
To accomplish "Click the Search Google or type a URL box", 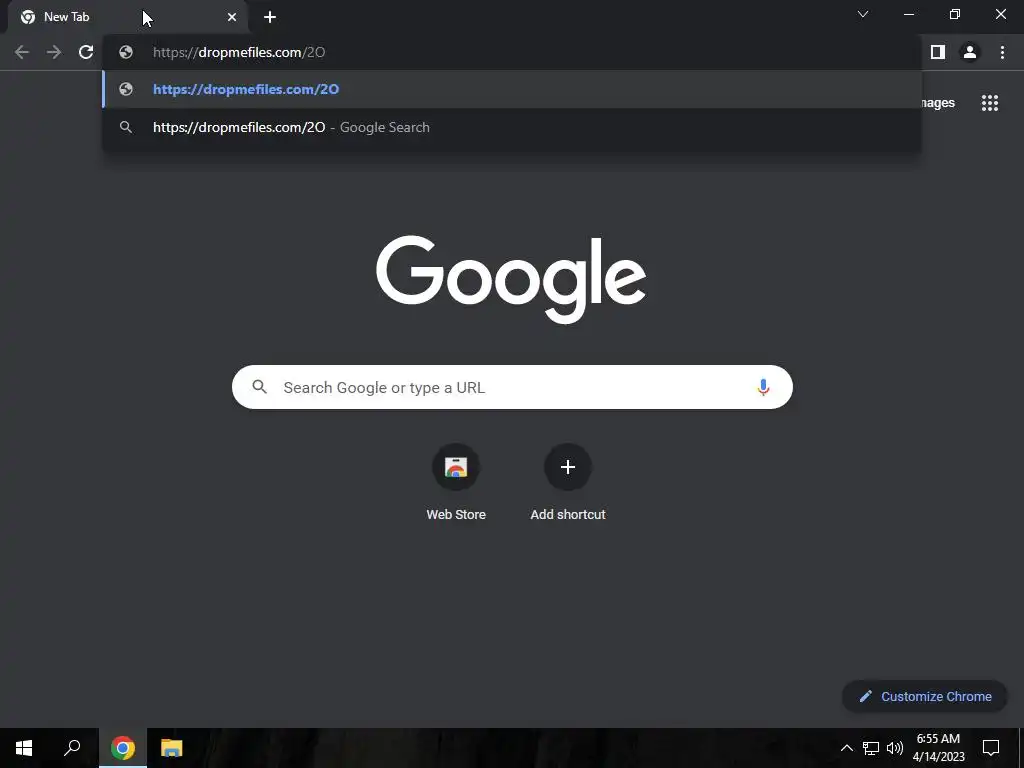I will (x=512, y=387).
